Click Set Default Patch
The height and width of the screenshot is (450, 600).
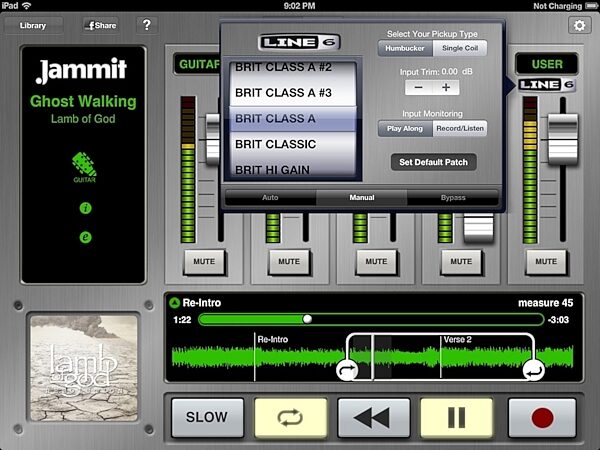tap(434, 162)
